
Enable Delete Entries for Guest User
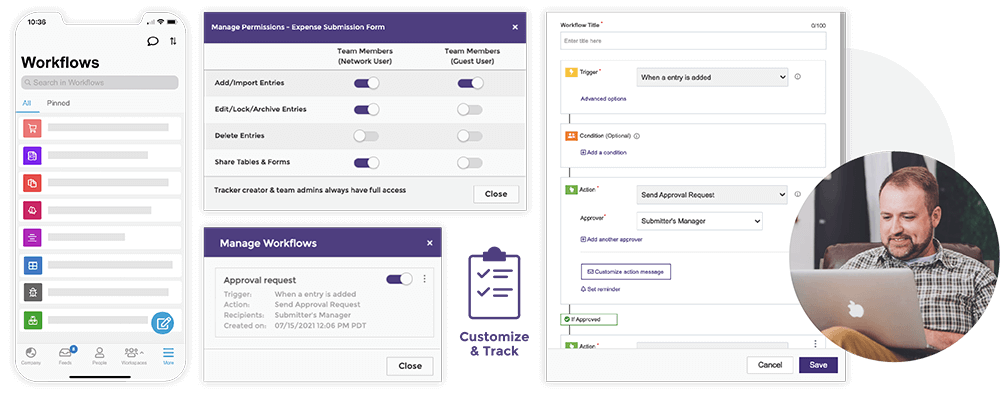(470, 136)
